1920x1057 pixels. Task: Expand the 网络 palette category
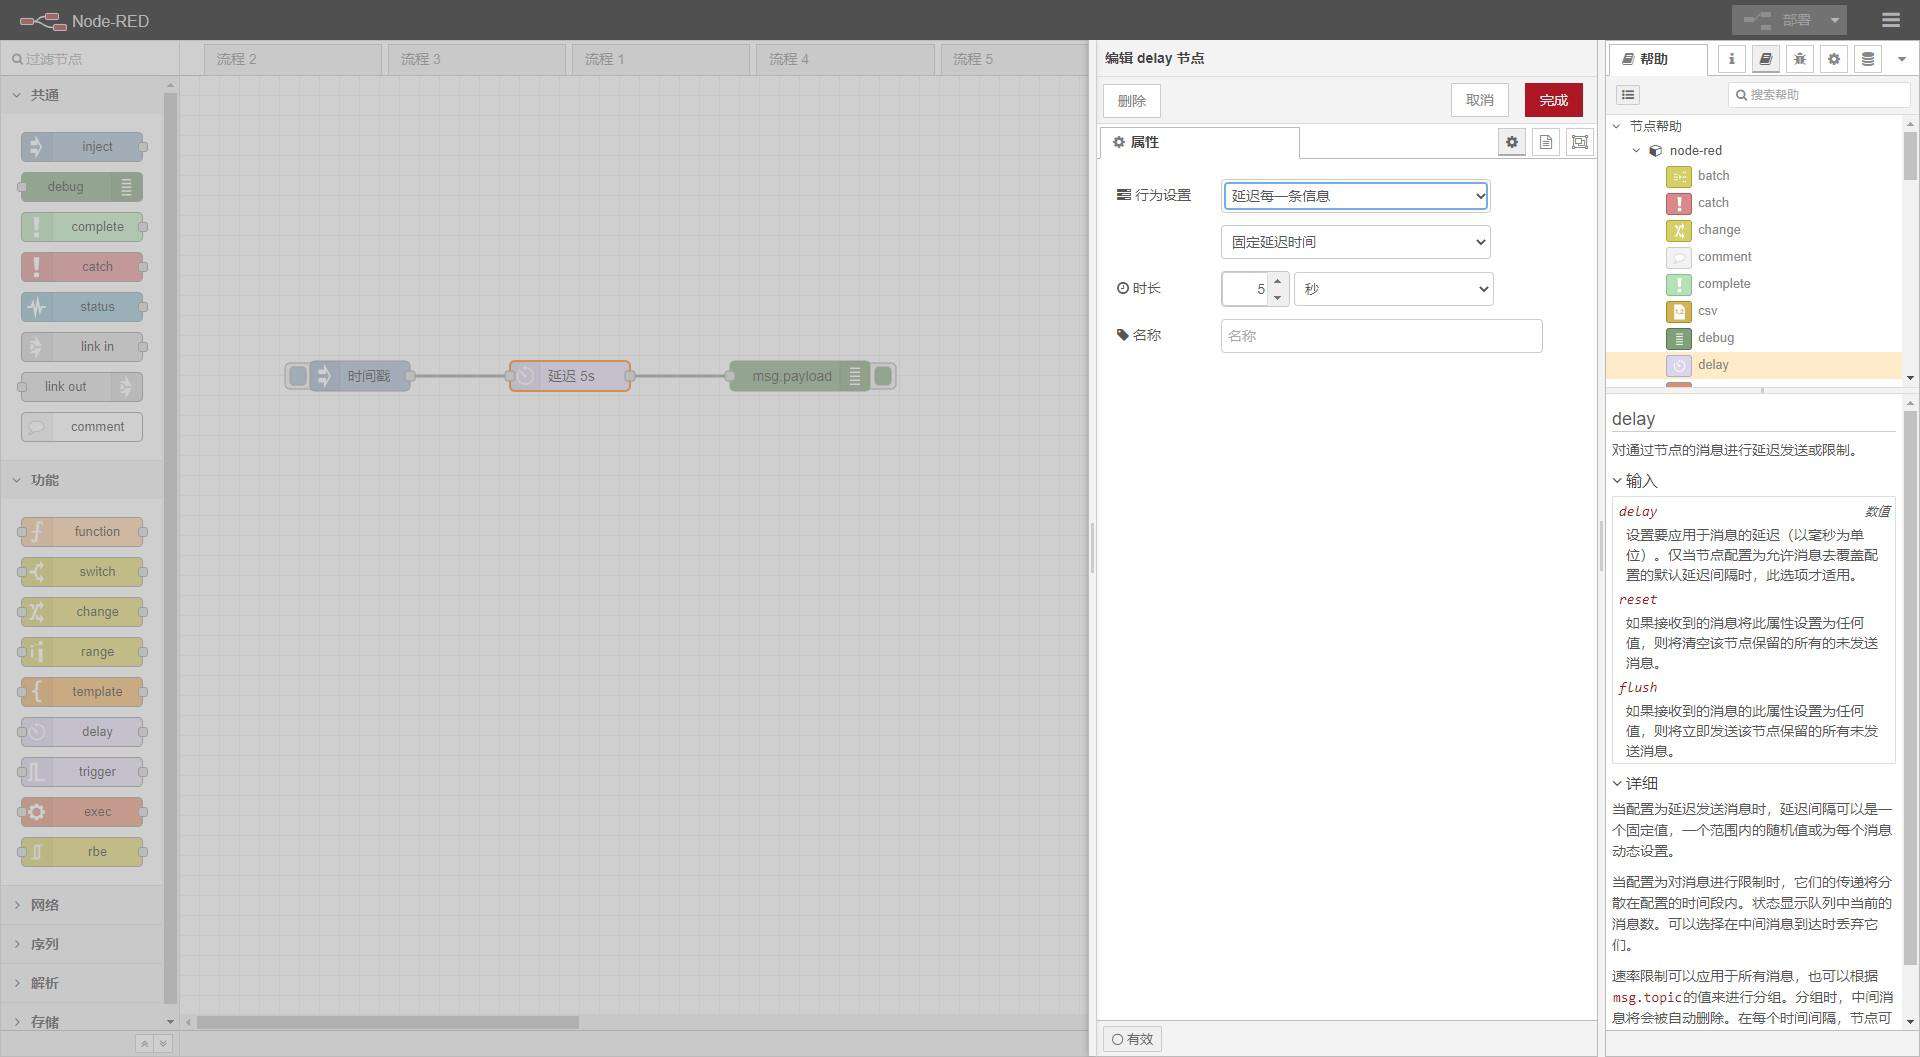(82, 905)
